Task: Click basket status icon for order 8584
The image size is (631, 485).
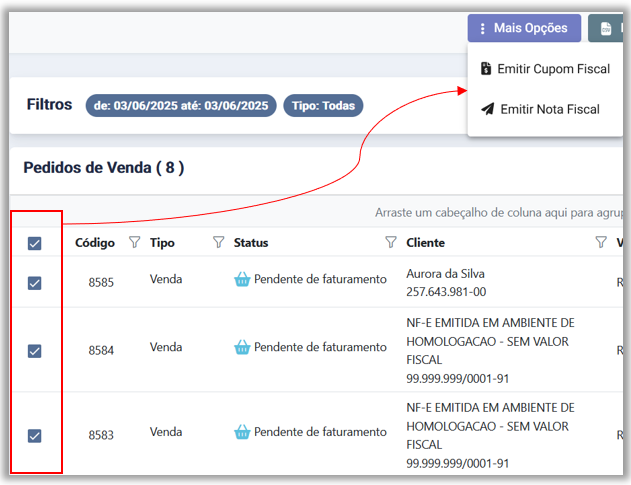Action: tap(242, 347)
